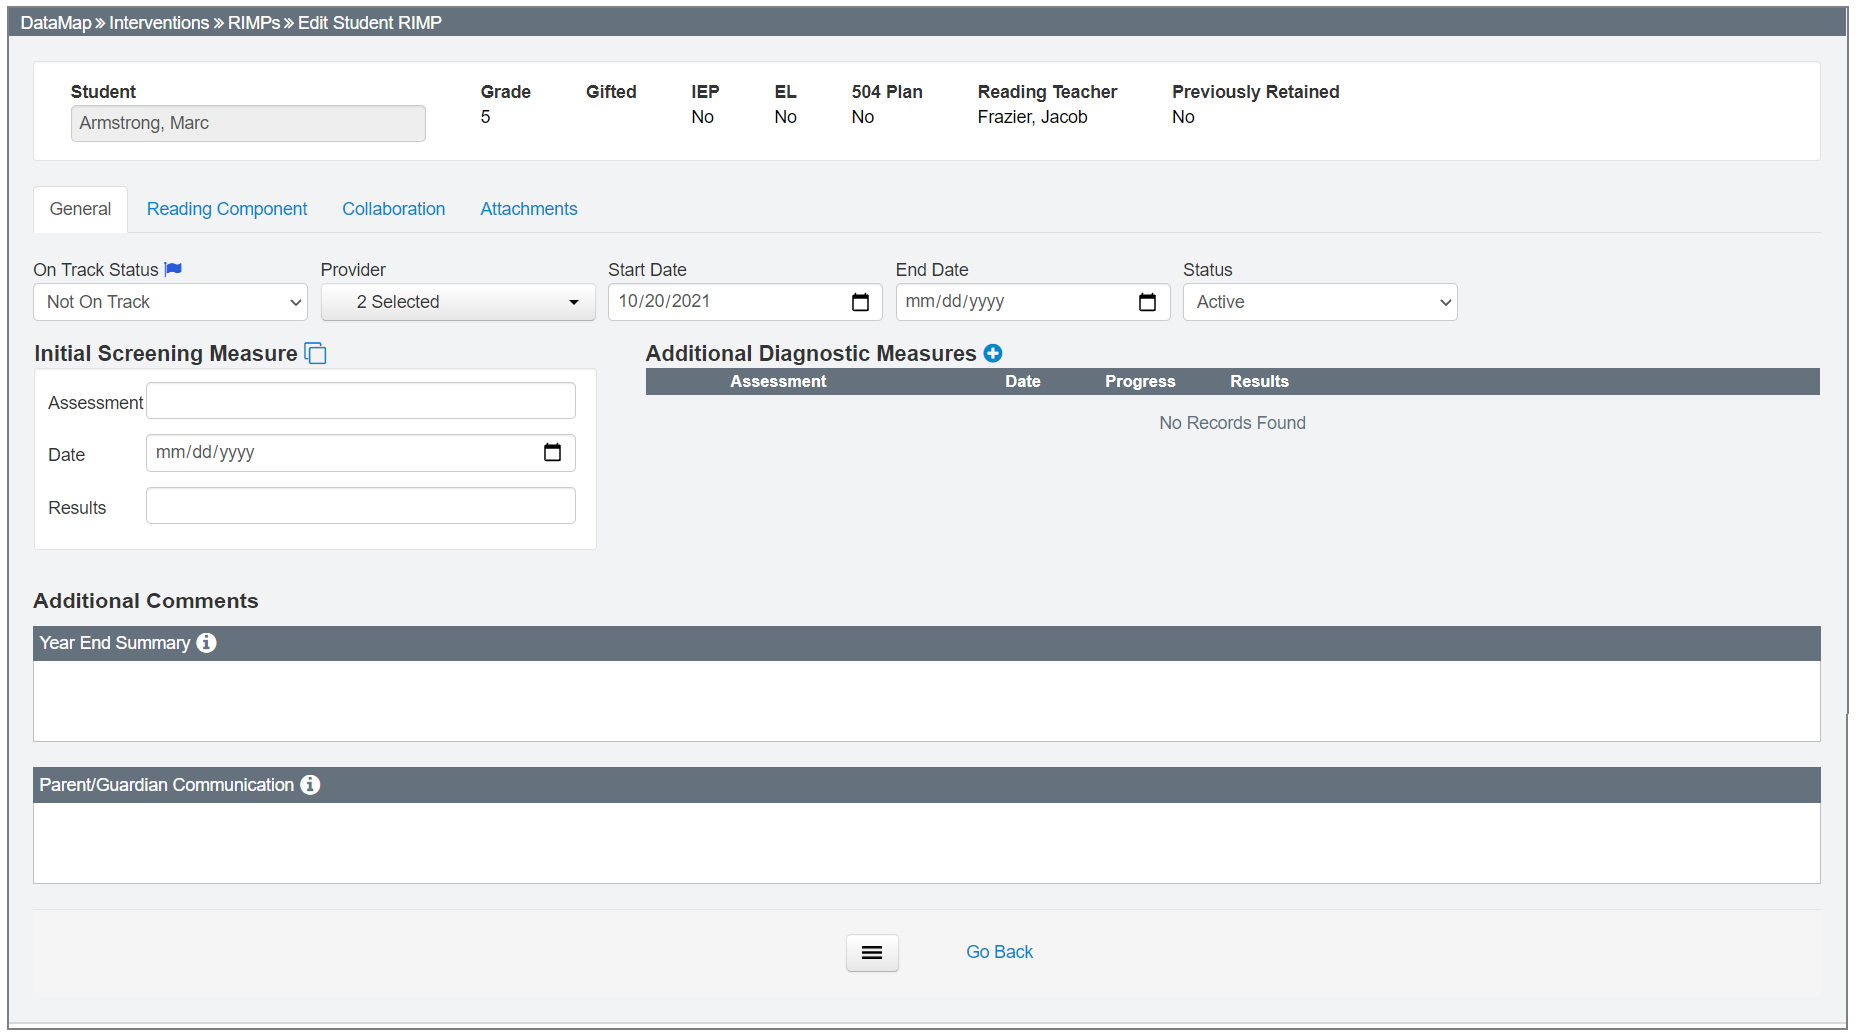Add an Additional Diagnostic Measure with plus icon
The image size is (1857, 1036).
tap(992, 353)
